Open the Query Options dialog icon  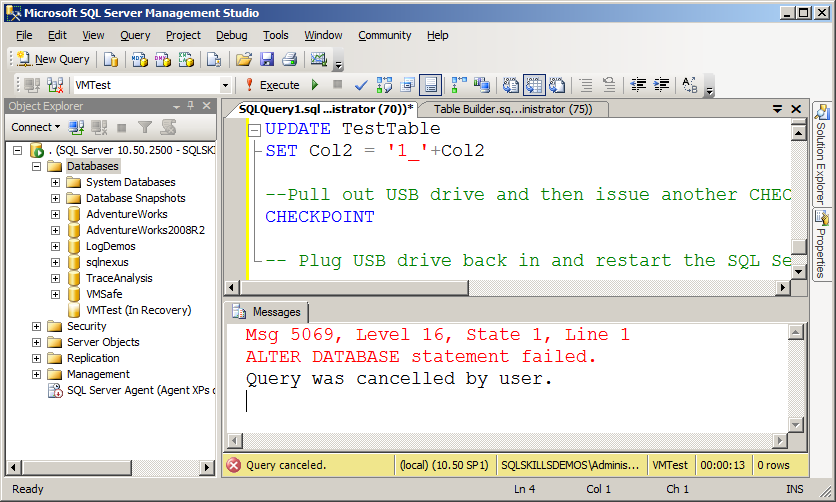click(408, 85)
